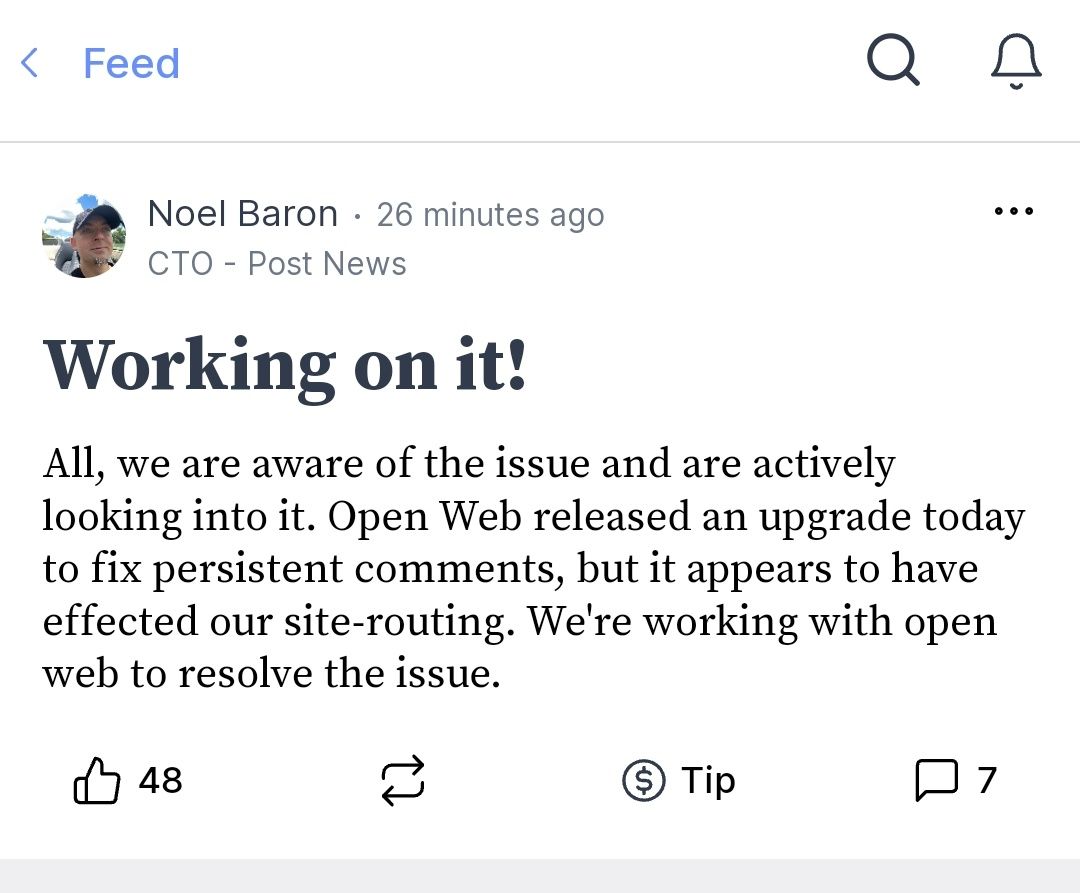Image resolution: width=1080 pixels, height=893 pixels.
Task: Return to the Feed link
Action: [x=131, y=63]
